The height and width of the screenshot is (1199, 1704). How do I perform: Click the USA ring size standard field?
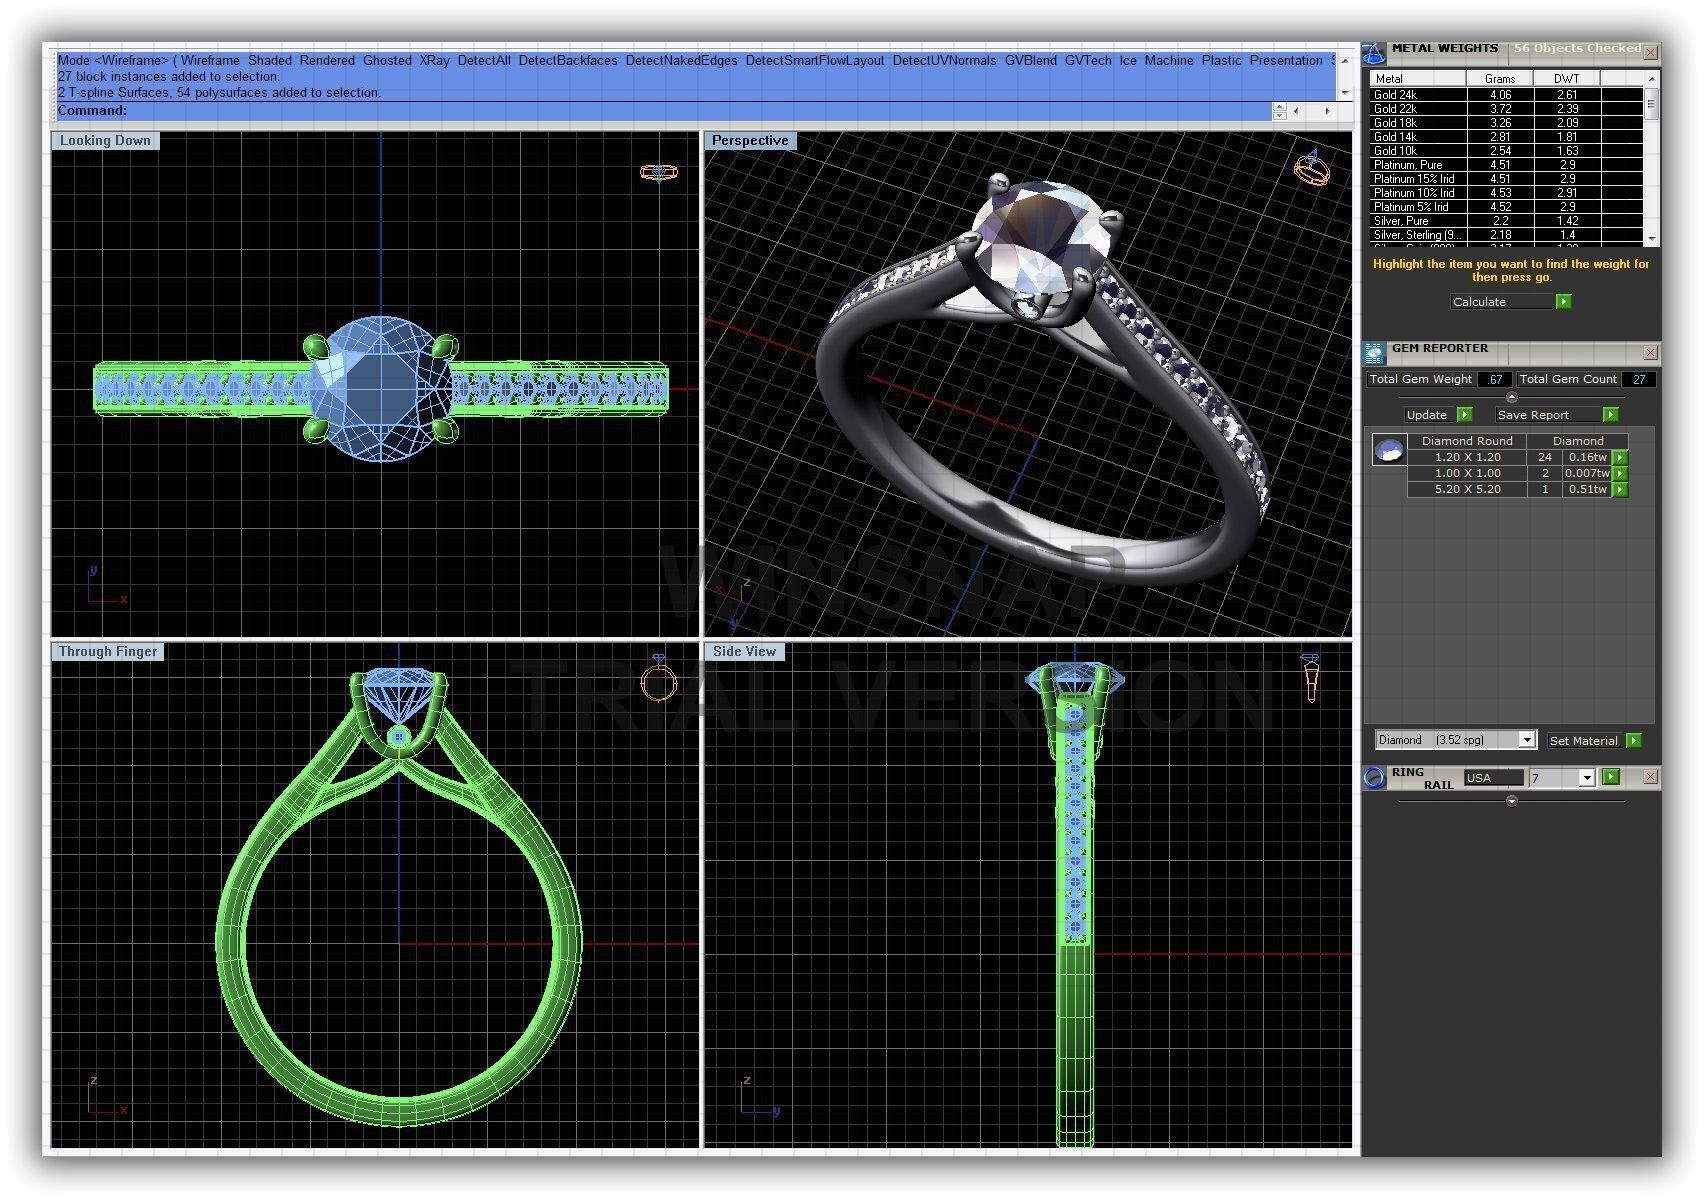(x=1494, y=778)
